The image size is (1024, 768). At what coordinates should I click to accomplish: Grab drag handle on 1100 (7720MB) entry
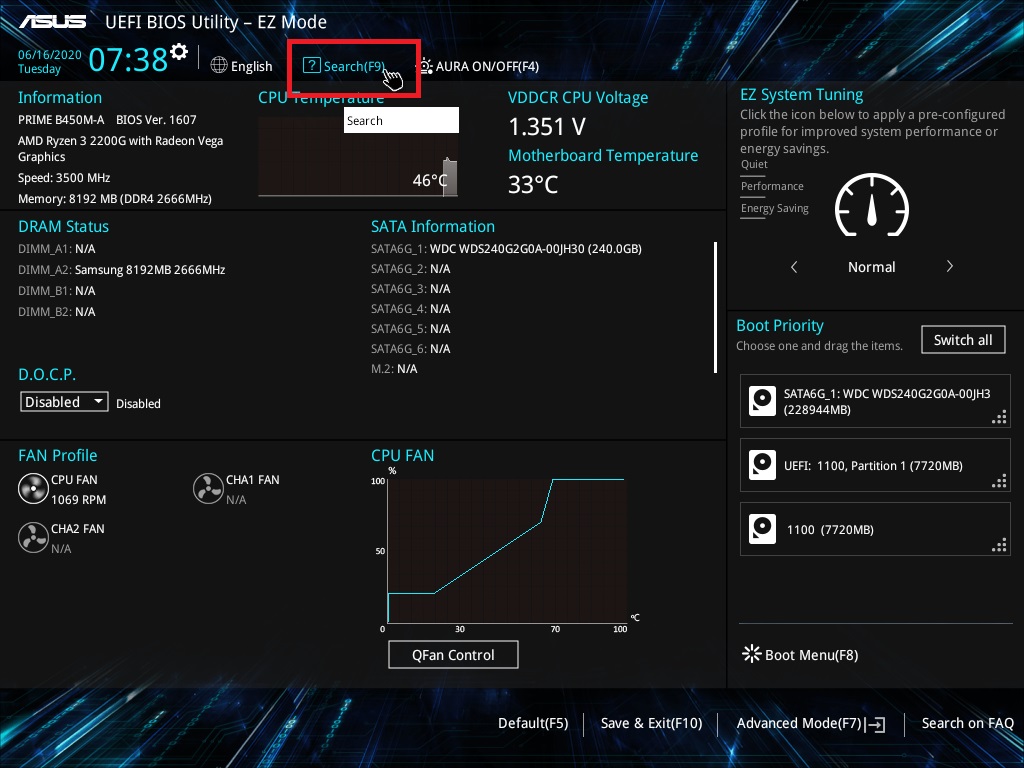pos(999,545)
